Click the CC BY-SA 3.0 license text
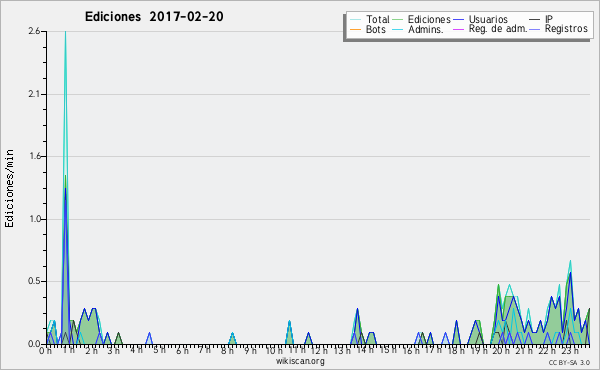 click(569, 363)
